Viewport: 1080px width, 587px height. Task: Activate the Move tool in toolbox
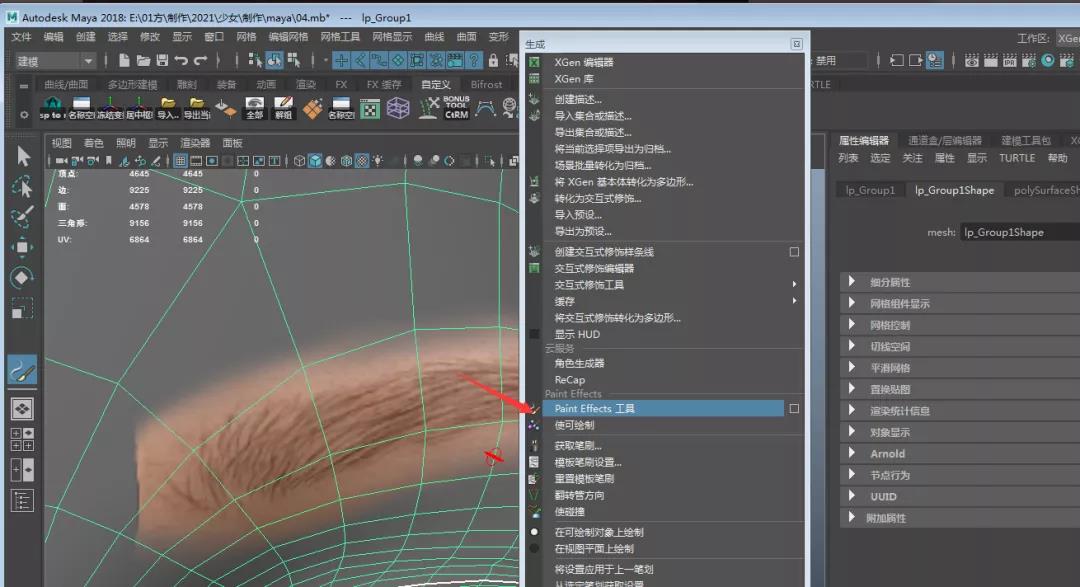click(22, 247)
